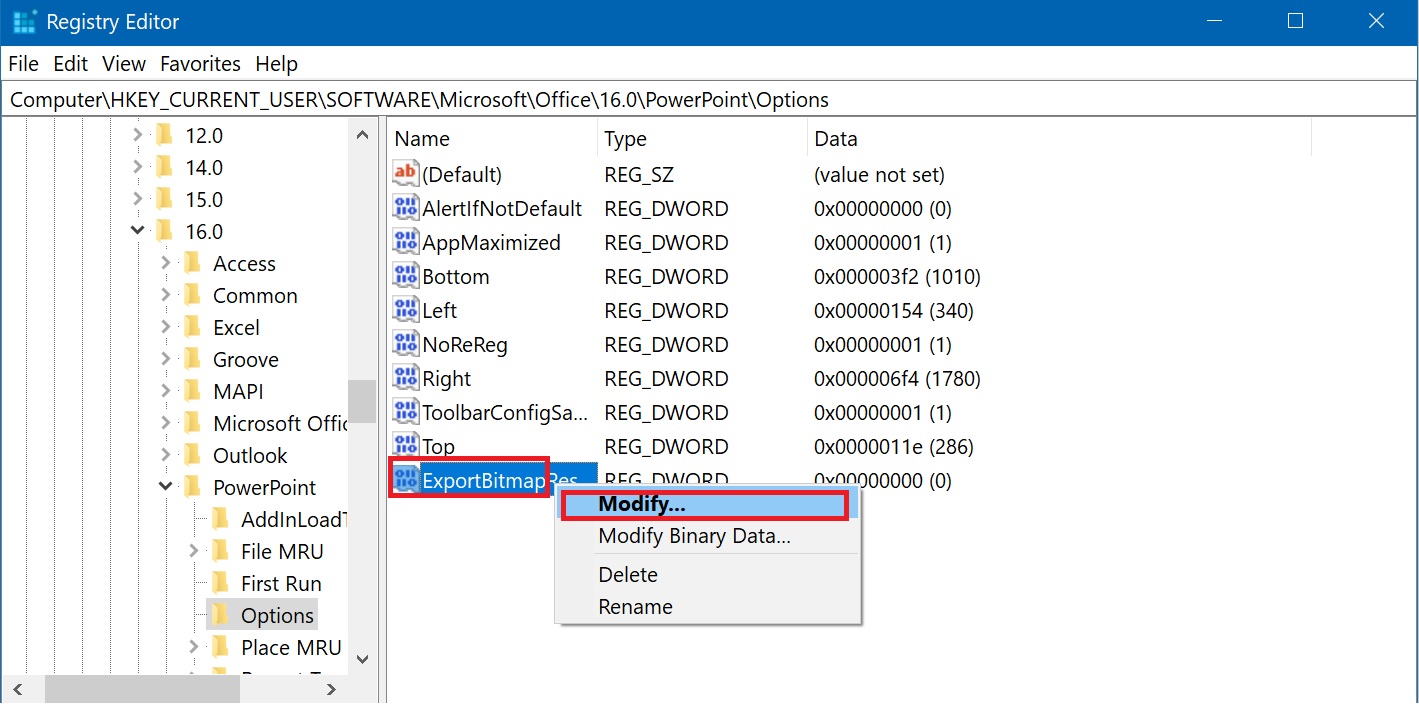This screenshot has height=715, width=1419.
Task: Click Delete in the context menu
Action: point(628,575)
